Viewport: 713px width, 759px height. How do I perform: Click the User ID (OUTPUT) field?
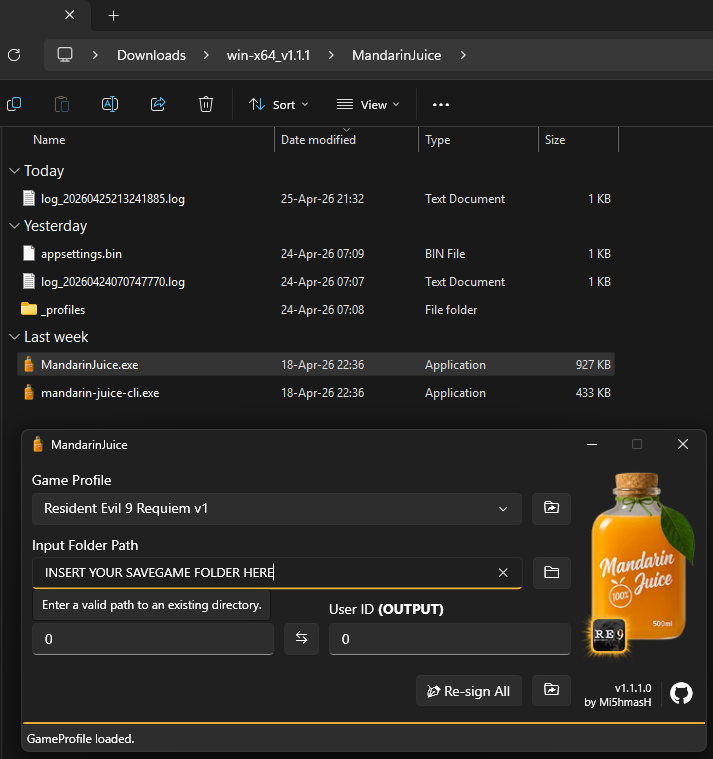click(450, 639)
